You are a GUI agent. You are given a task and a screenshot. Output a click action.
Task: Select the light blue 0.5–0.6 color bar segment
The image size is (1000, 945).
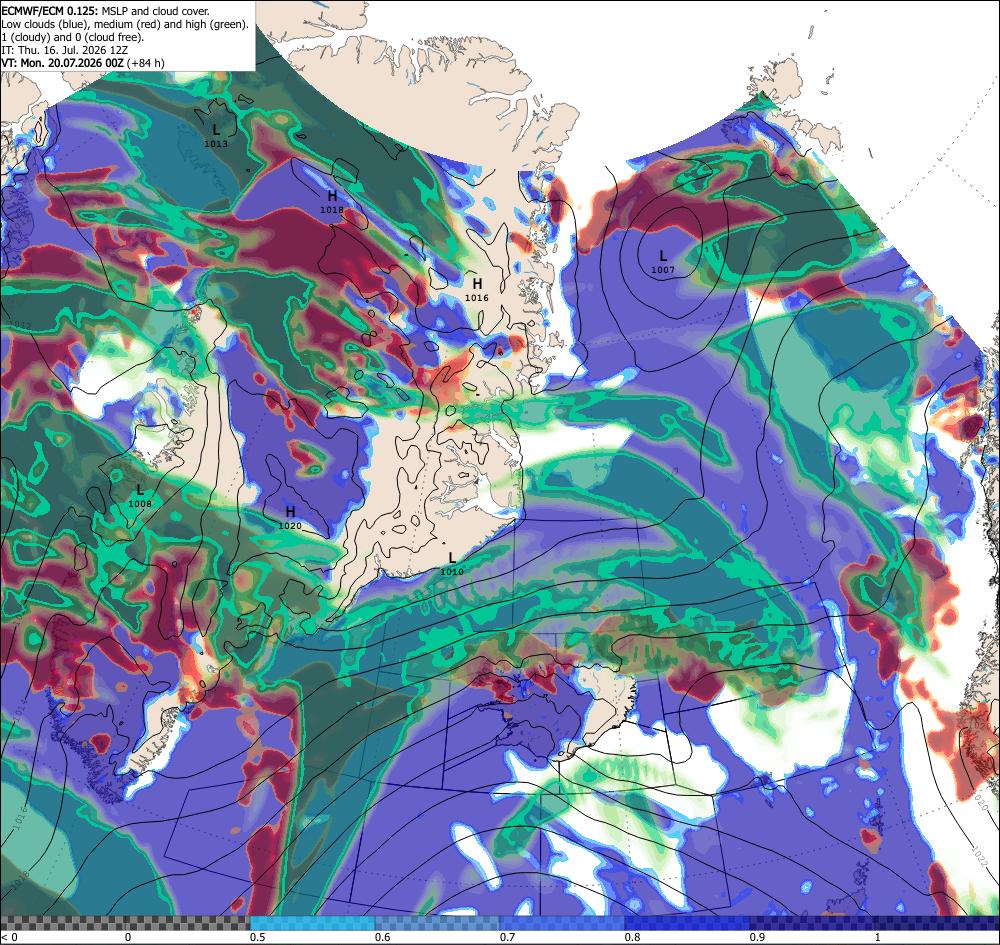(312, 923)
